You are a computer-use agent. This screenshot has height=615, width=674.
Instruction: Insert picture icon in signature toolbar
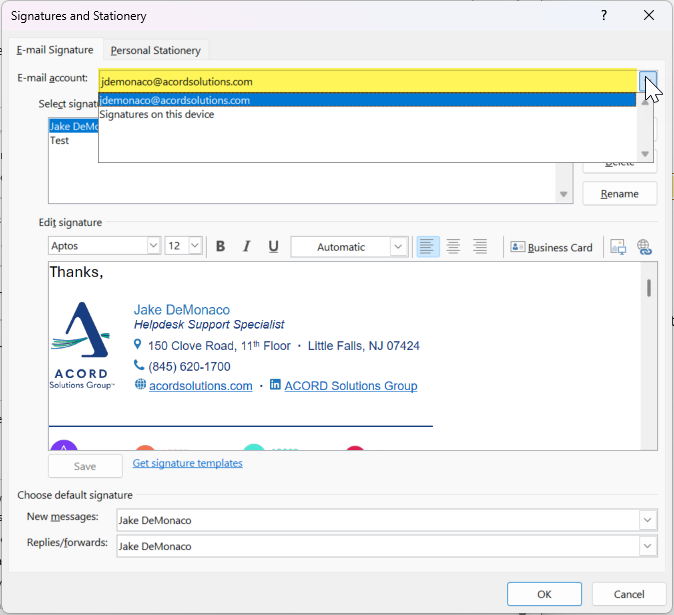click(618, 247)
